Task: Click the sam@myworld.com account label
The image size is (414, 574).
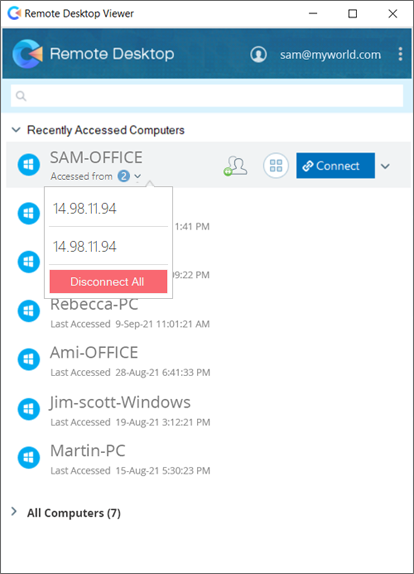Action: [330, 55]
